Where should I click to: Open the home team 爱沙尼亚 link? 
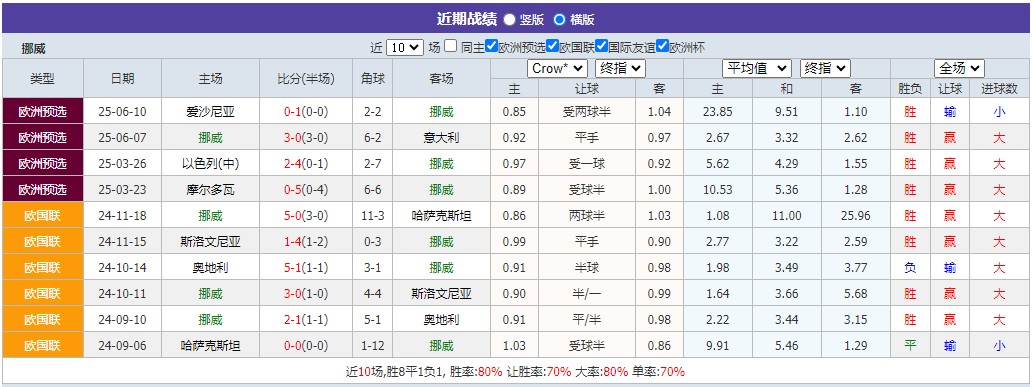211,112
